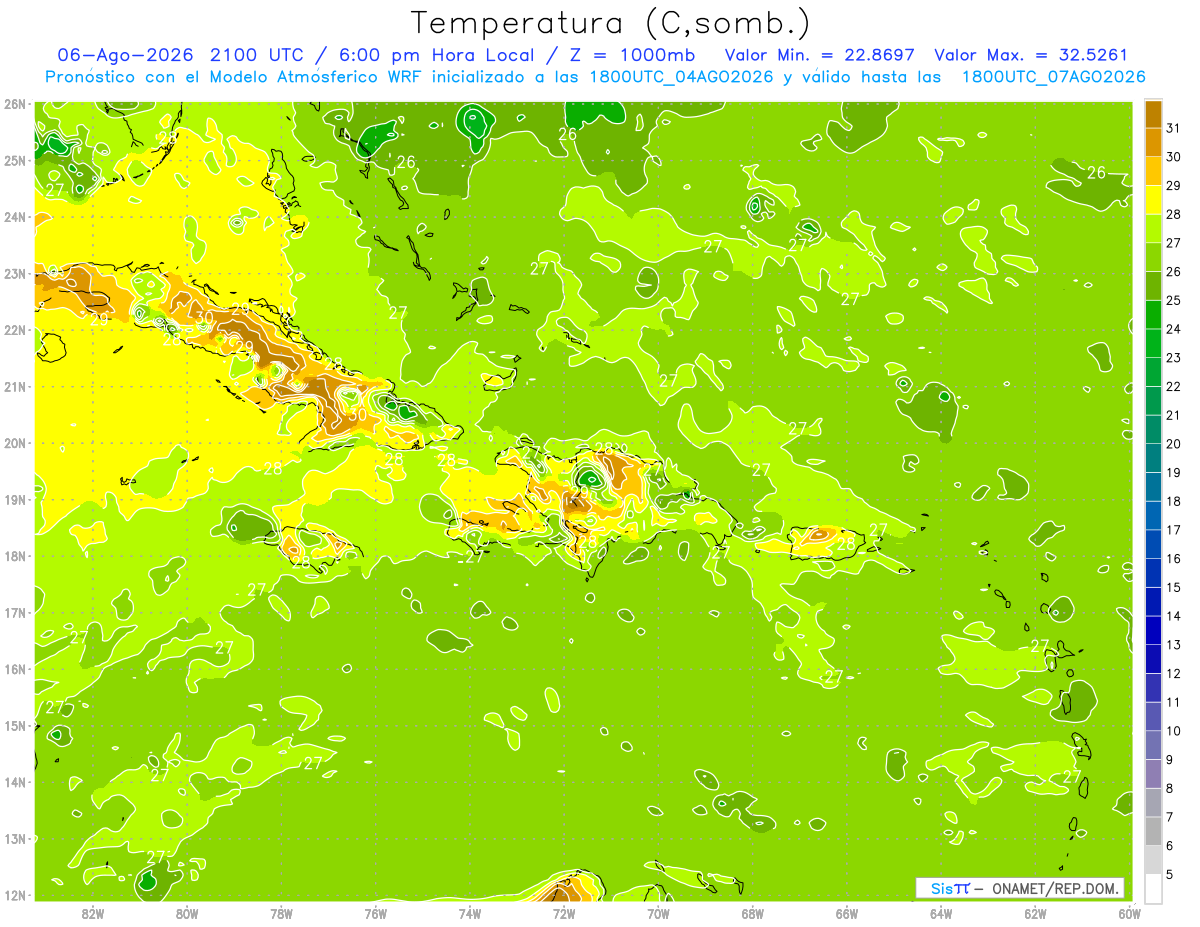Click the '70W' longitude axis label
1200x927 pixels.
pos(658,913)
